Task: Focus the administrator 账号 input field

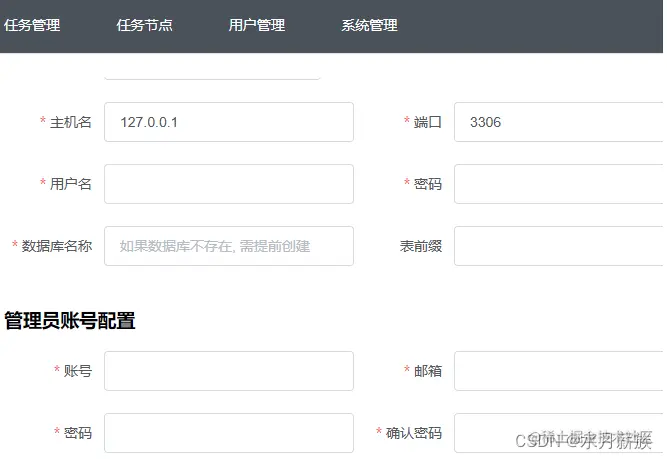Action: point(229,371)
